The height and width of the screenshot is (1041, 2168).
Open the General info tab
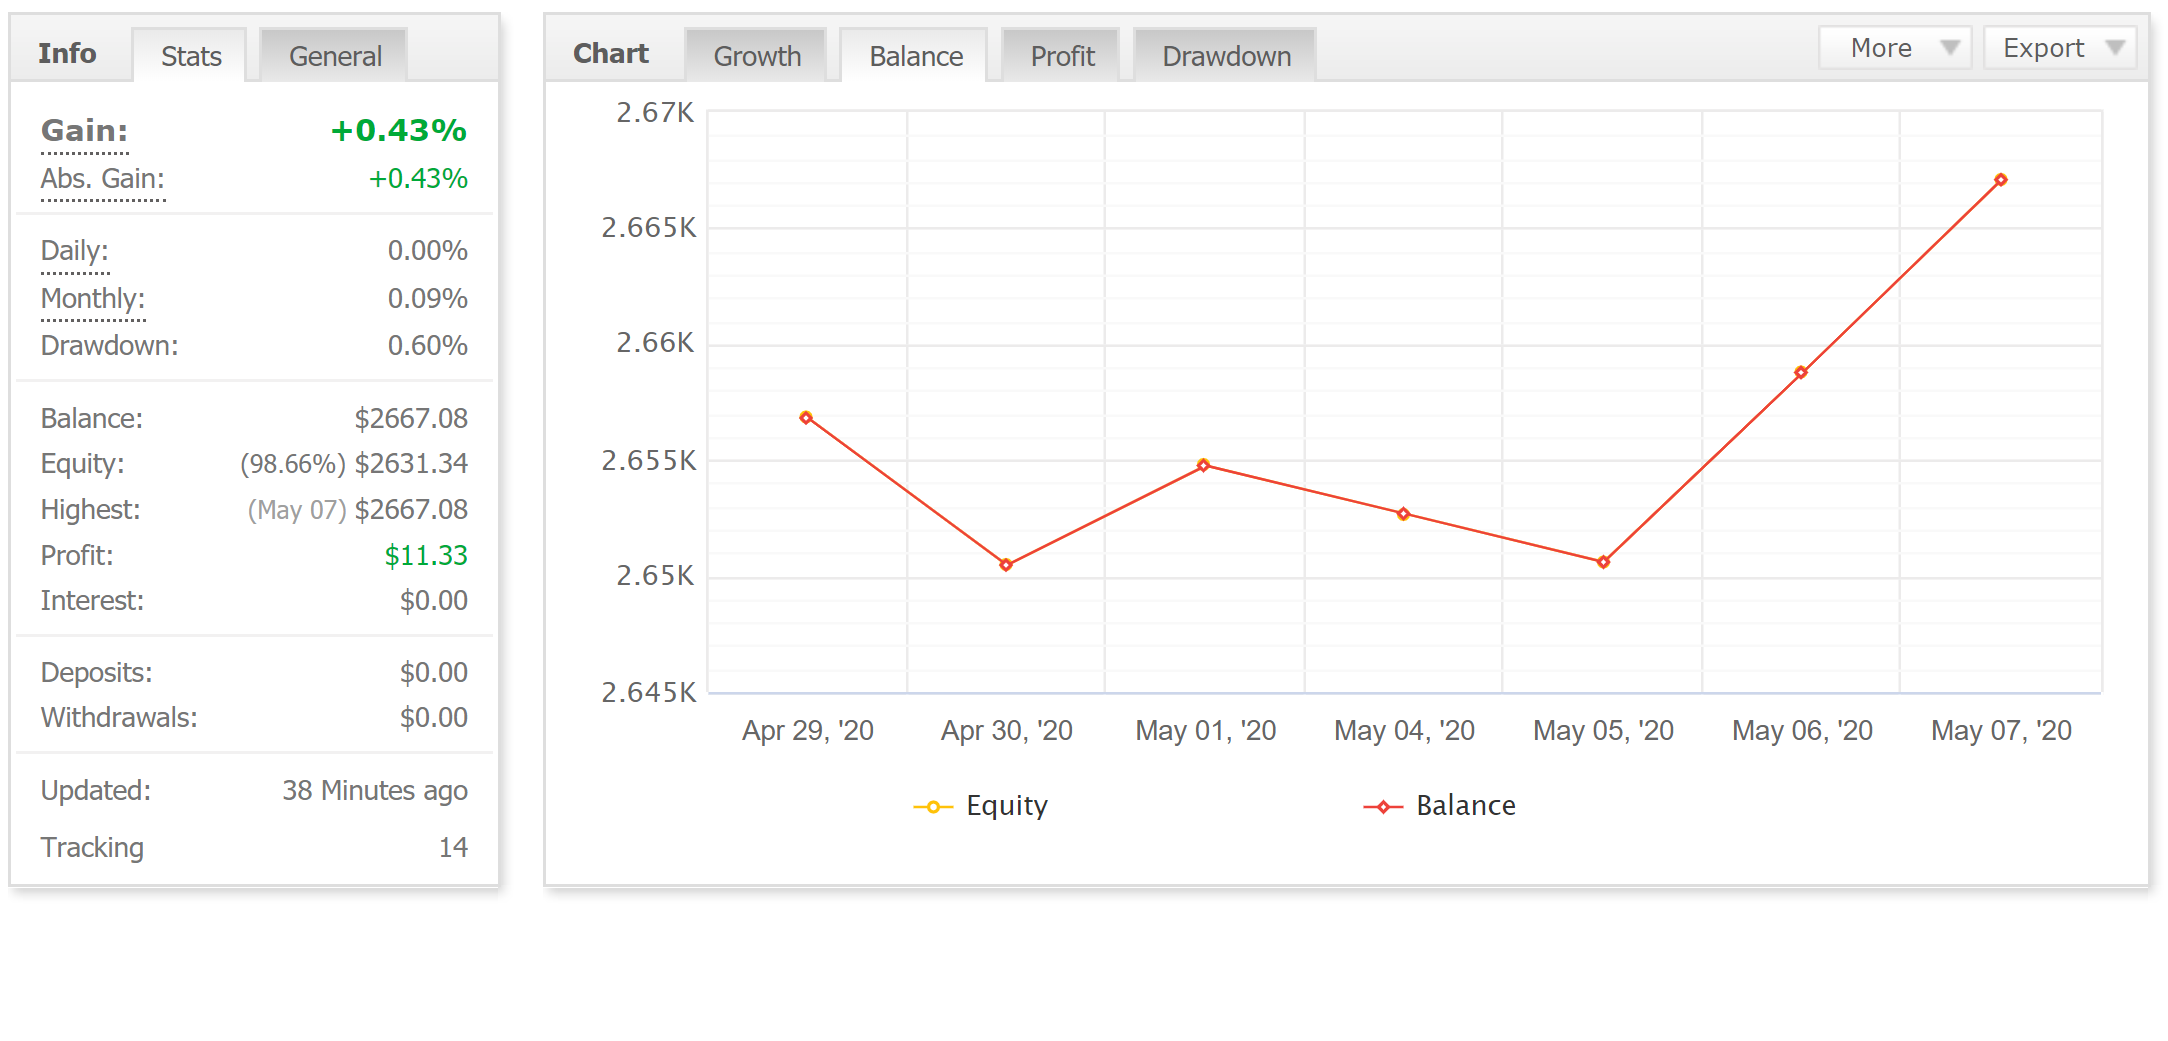coord(334,56)
